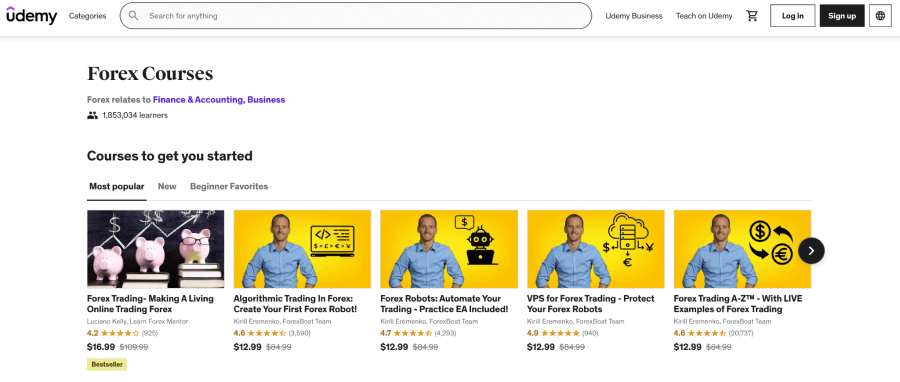Click the Courses to get you started heading

[x=170, y=156]
